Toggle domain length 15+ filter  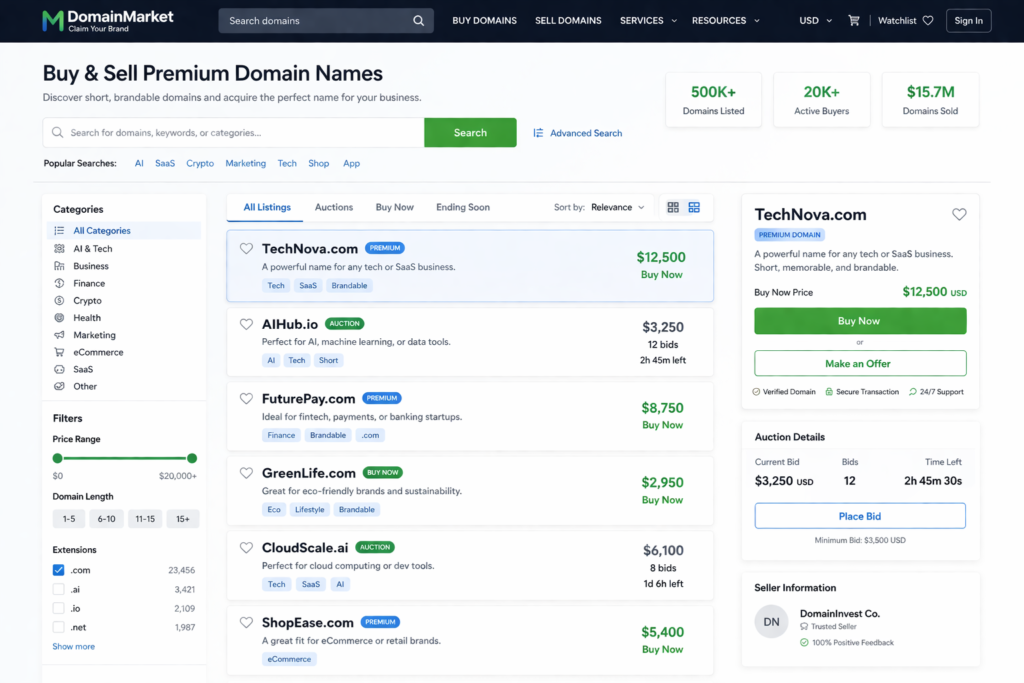183,518
